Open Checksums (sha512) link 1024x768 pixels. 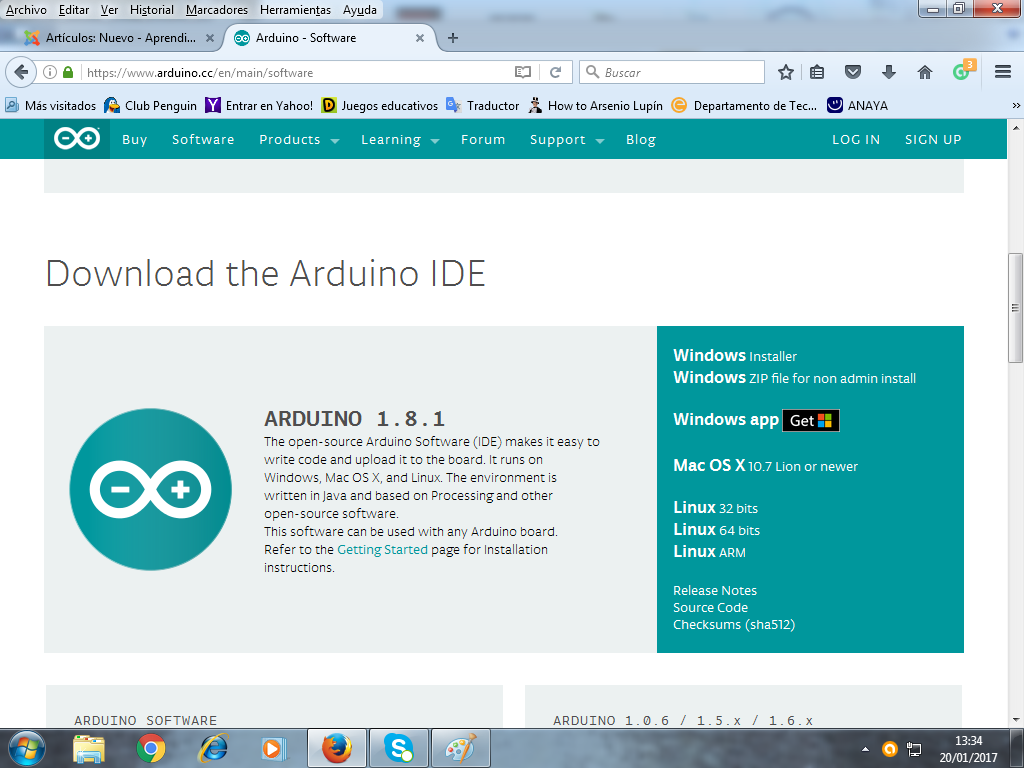click(x=734, y=624)
